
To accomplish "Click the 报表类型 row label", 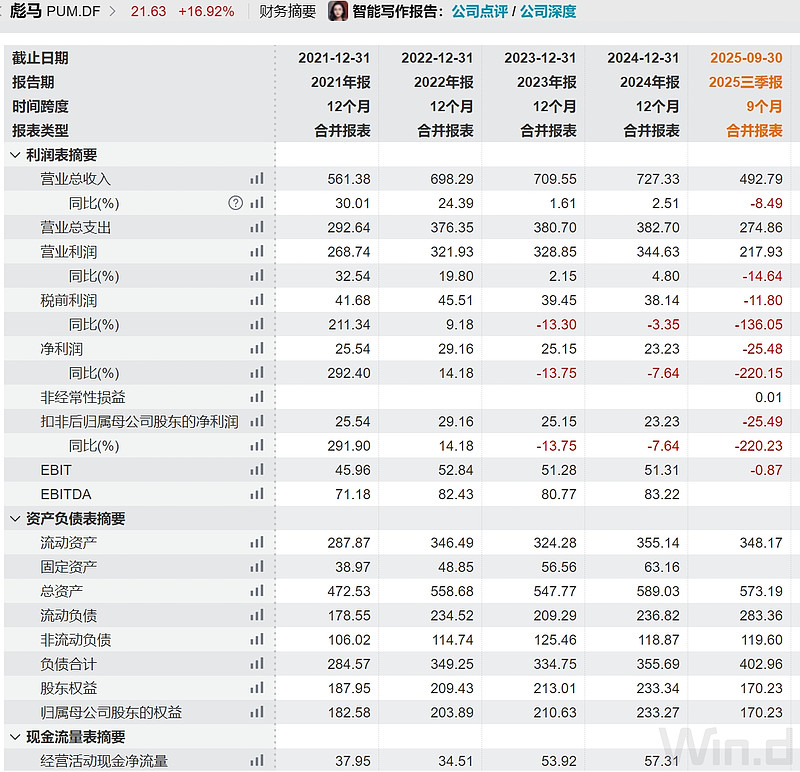I will 40,131.
